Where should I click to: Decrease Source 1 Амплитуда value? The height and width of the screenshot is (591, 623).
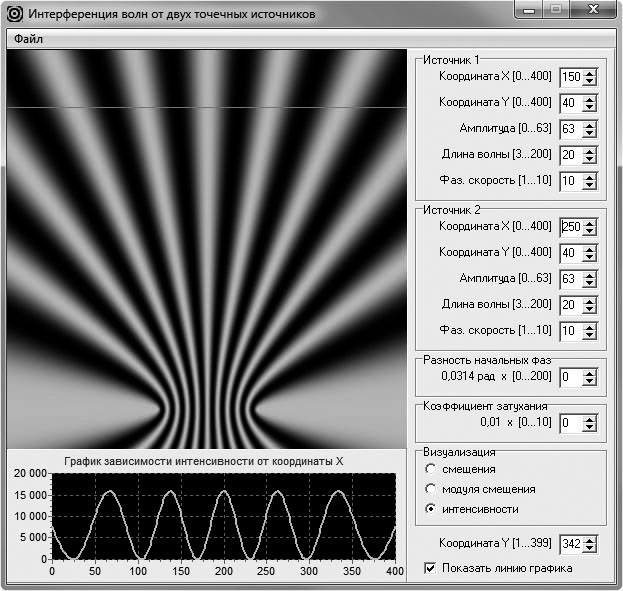tap(590, 134)
